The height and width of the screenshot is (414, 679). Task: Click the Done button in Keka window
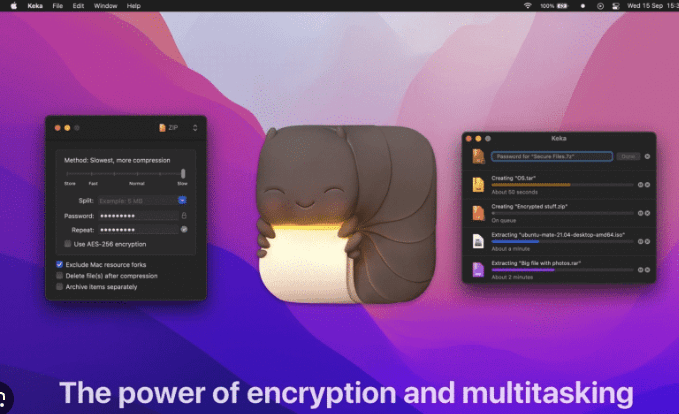[x=628, y=156]
